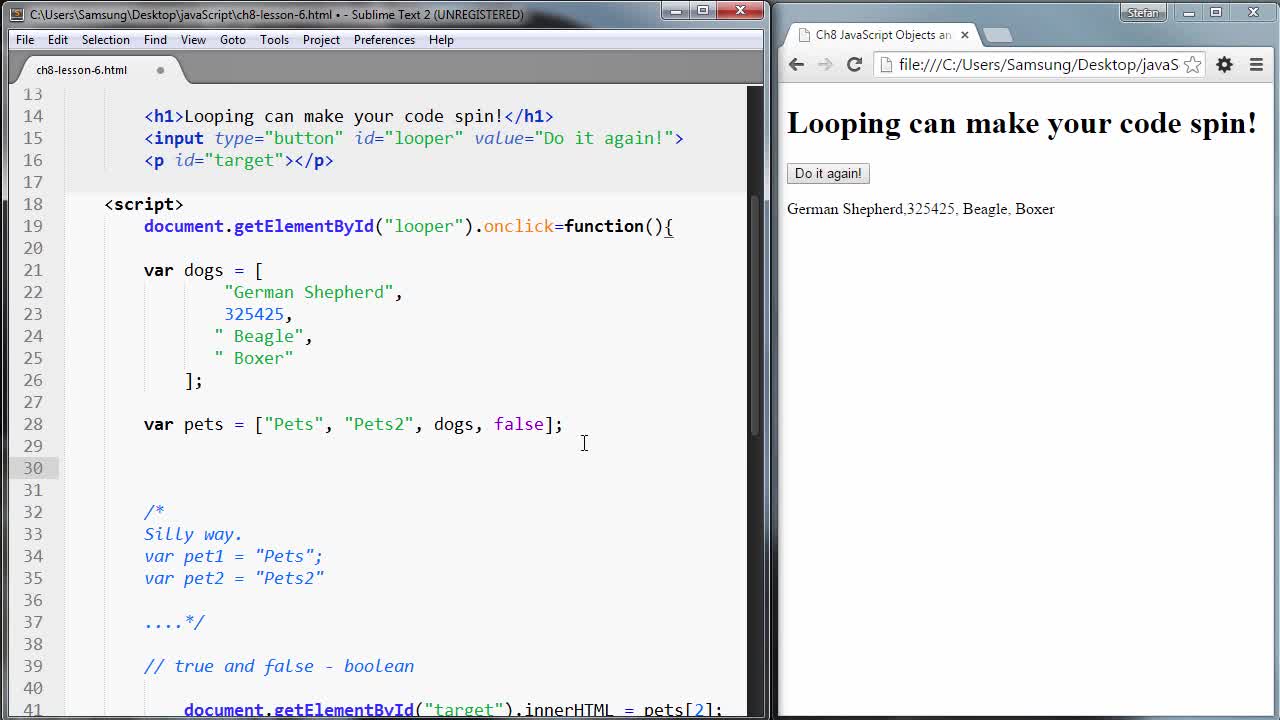Viewport: 1280px width, 720px height.
Task: Bookmark the page with the star icon
Action: click(1192, 64)
